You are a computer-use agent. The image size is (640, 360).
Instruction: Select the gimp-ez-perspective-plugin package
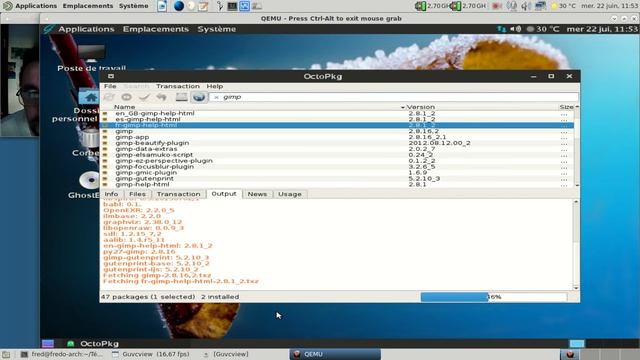pyautogui.click(x=337, y=161)
